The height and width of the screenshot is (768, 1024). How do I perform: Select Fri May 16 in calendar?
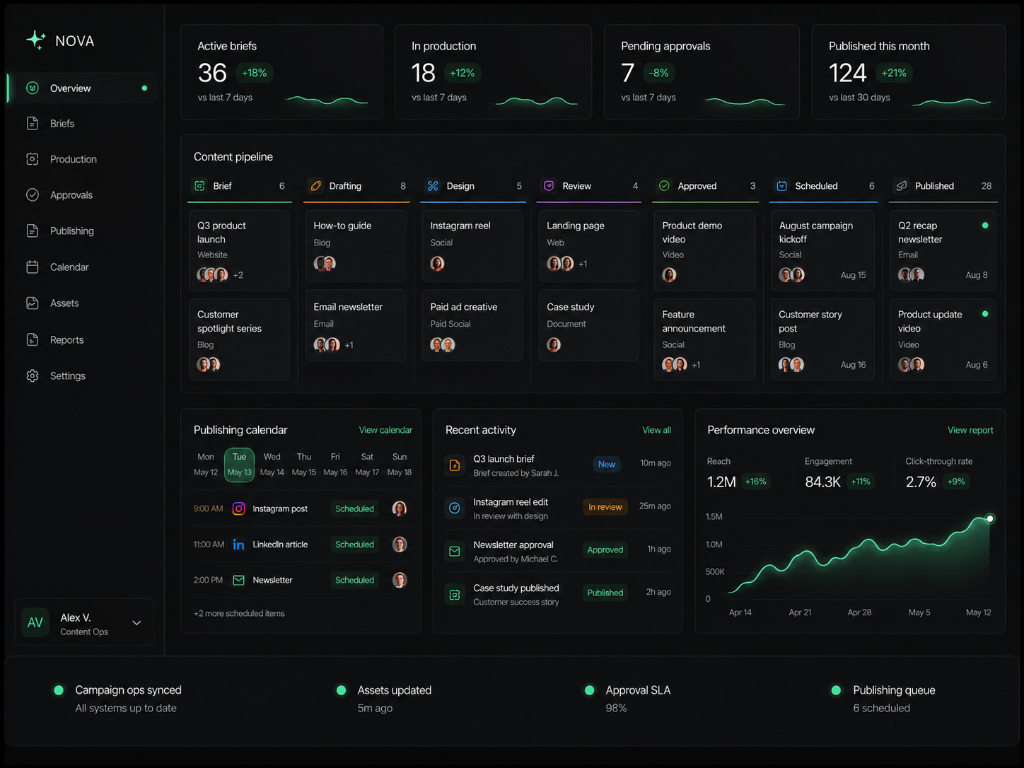tap(335, 464)
